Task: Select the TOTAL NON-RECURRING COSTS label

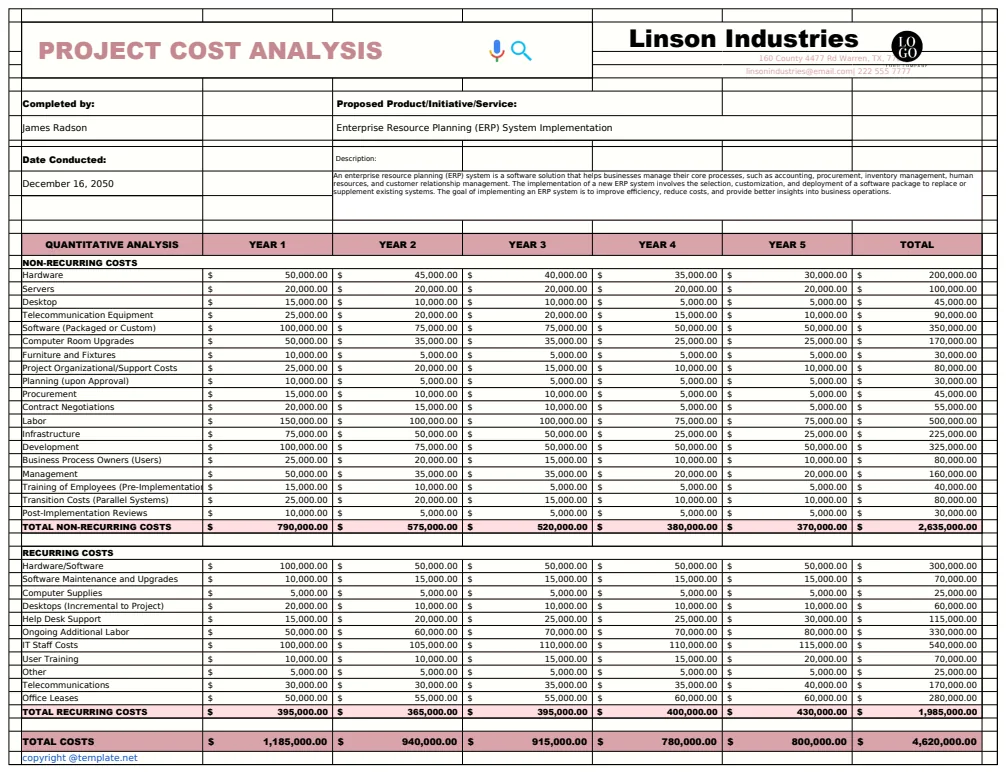Action: point(97,527)
